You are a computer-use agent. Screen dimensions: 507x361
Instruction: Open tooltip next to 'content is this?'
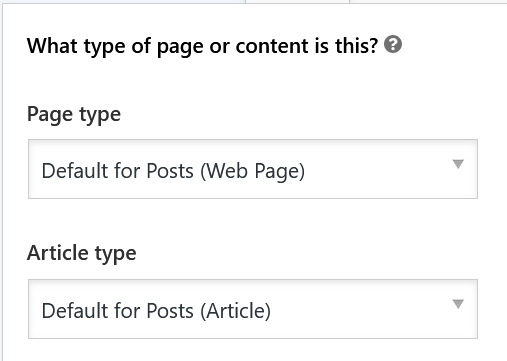click(393, 44)
